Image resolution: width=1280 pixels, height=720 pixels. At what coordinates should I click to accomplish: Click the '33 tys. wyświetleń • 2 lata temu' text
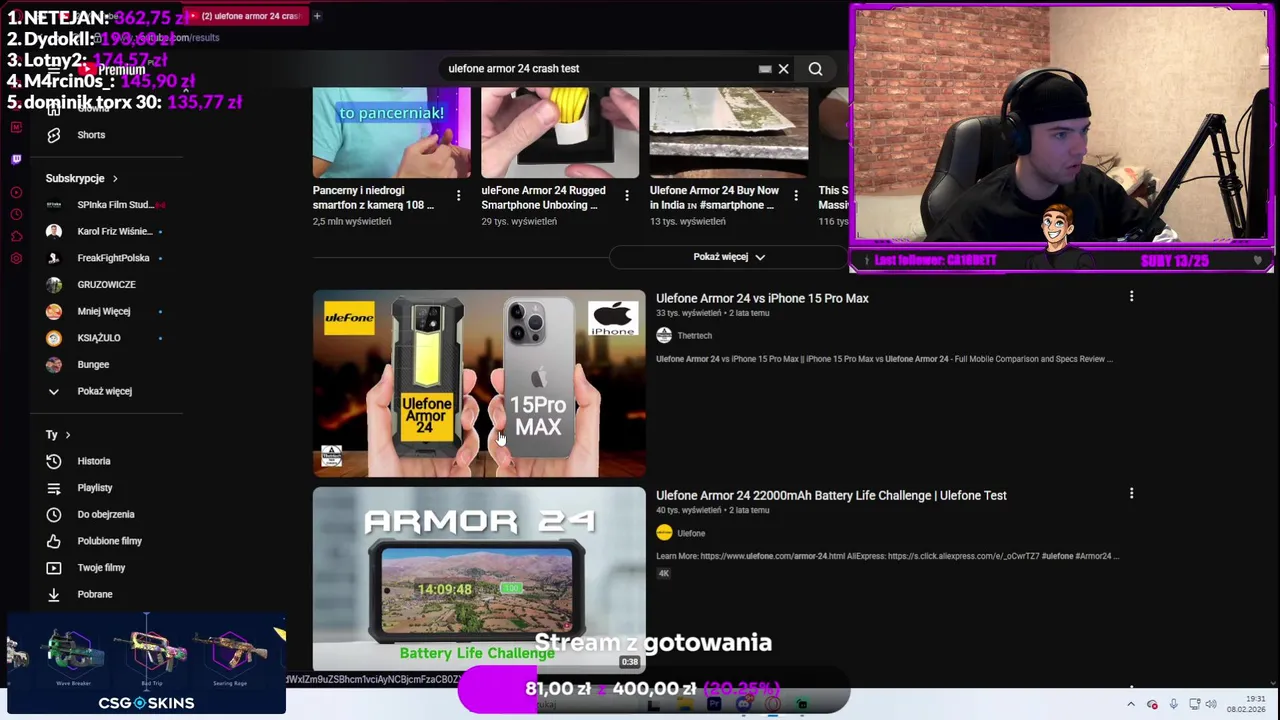pyautogui.click(x=712, y=313)
